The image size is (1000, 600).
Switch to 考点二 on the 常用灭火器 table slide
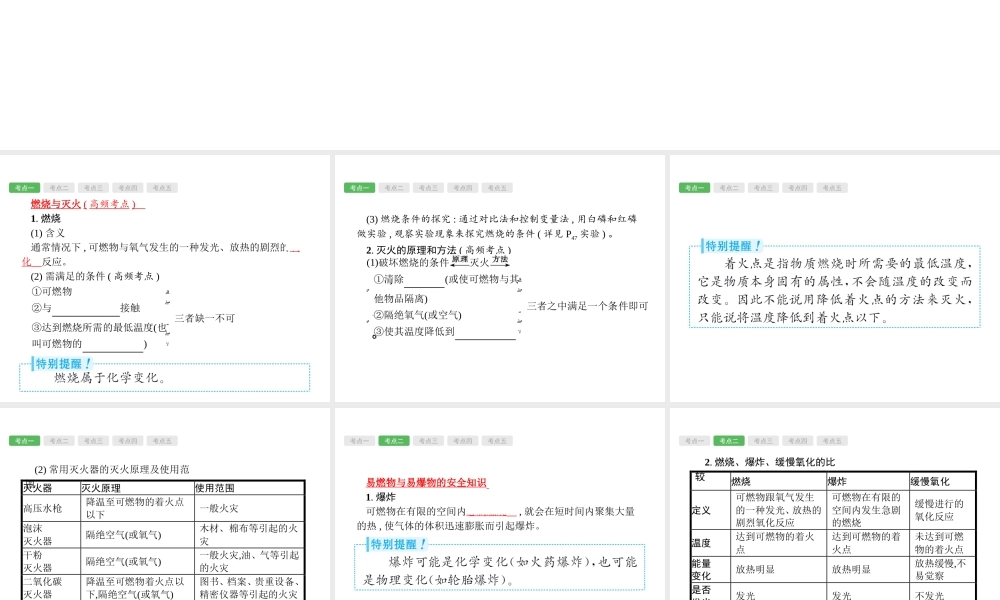tap(59, 441)
